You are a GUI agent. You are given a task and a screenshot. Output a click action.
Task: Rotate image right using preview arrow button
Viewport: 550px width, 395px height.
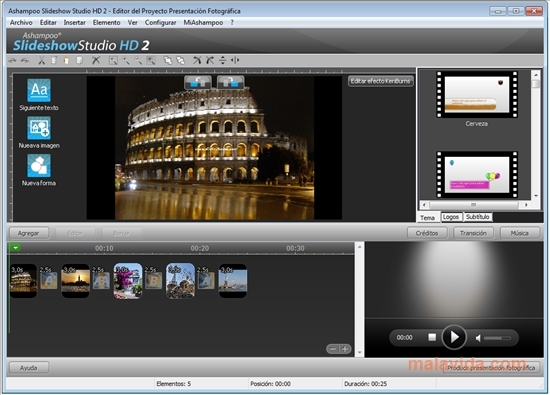click(x=230, y=82)
